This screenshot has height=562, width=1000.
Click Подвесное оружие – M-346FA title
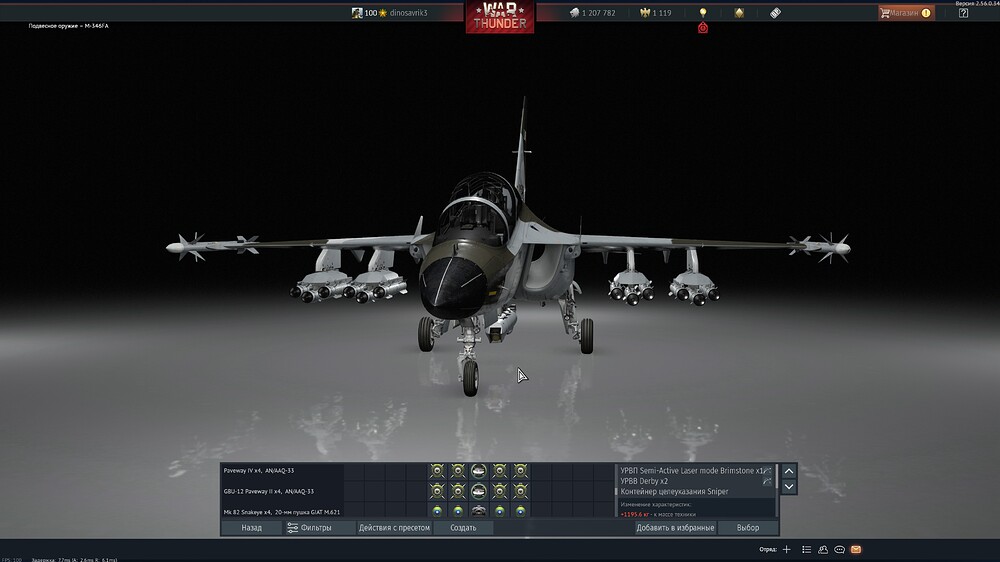pyautogui.click(x=68, y=26)
